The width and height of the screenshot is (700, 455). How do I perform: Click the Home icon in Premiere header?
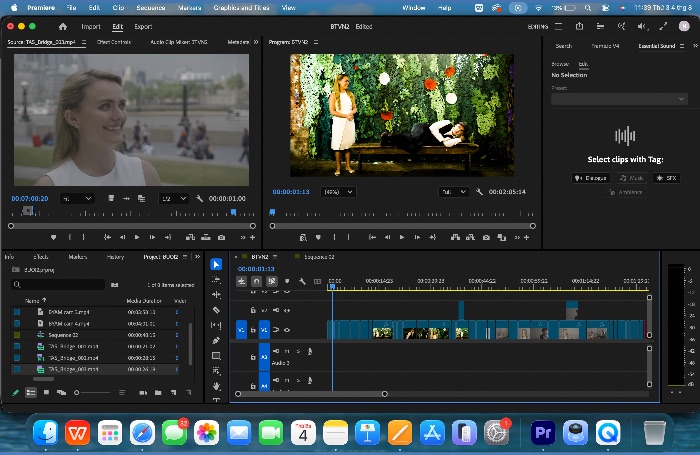[63, 27]
